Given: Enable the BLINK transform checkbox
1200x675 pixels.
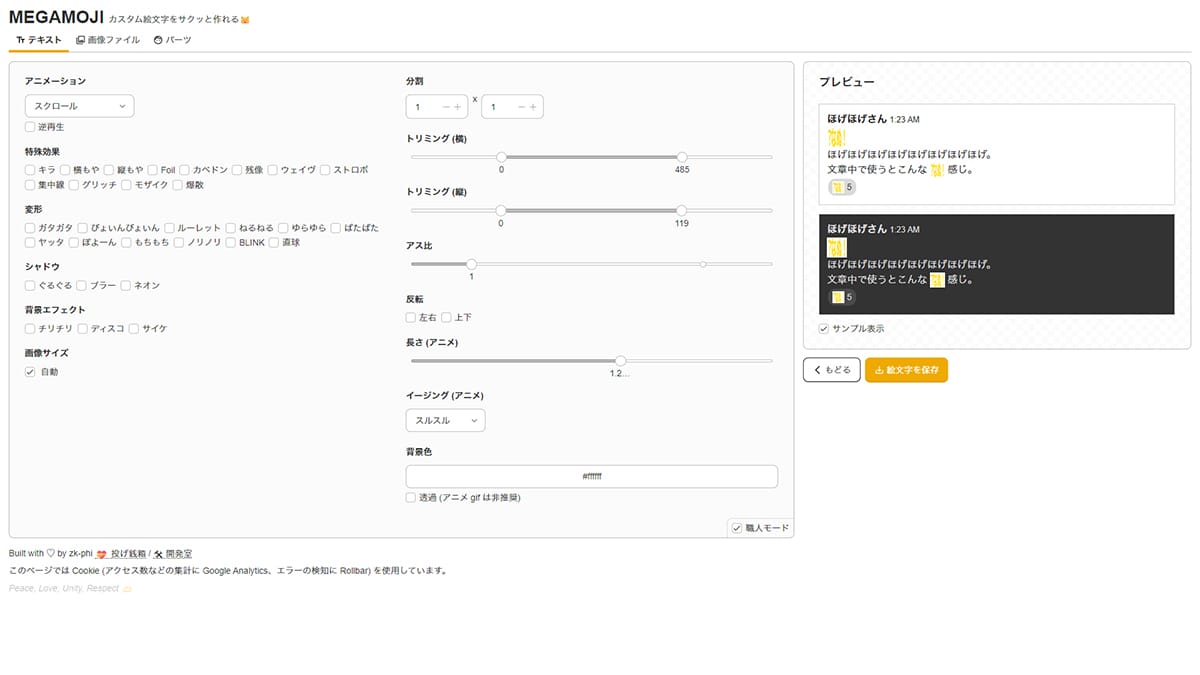Looking at the screenshot, I should click(x=231, y=242).
